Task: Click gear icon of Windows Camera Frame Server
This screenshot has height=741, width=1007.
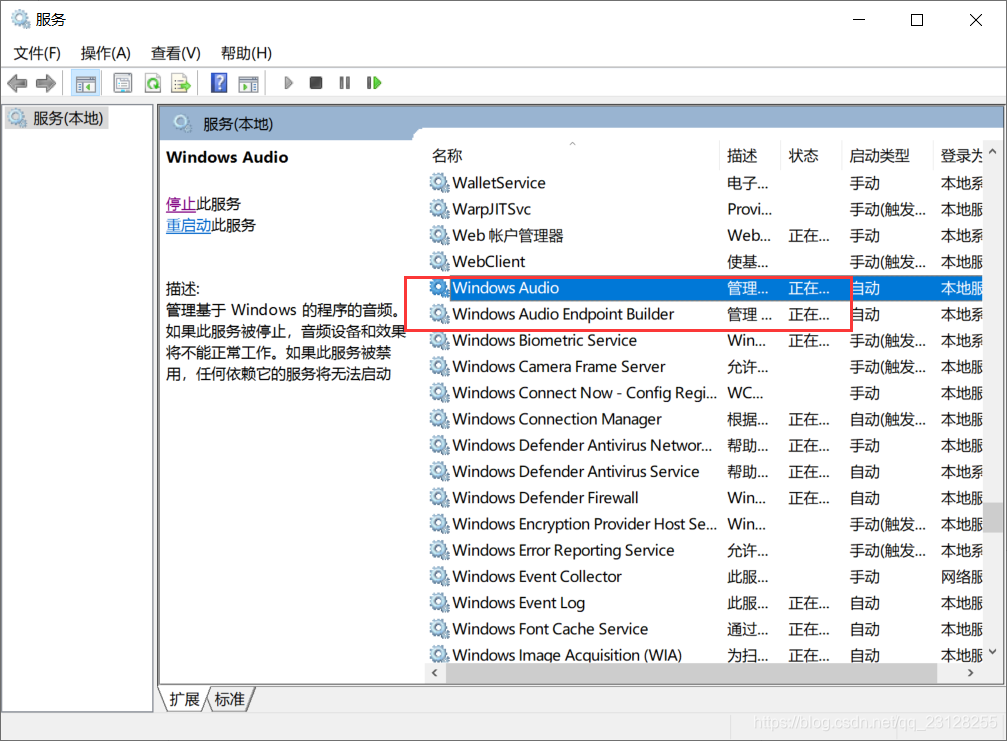Action: coord(439,367)
